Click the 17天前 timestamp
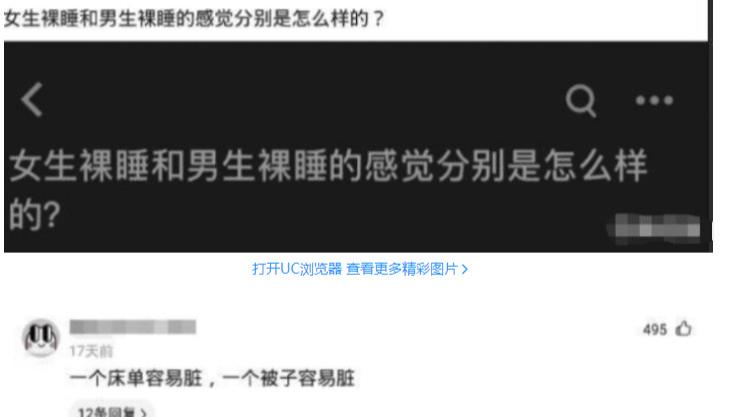This screenshot has width=740, height=417. tap(91, 351)
